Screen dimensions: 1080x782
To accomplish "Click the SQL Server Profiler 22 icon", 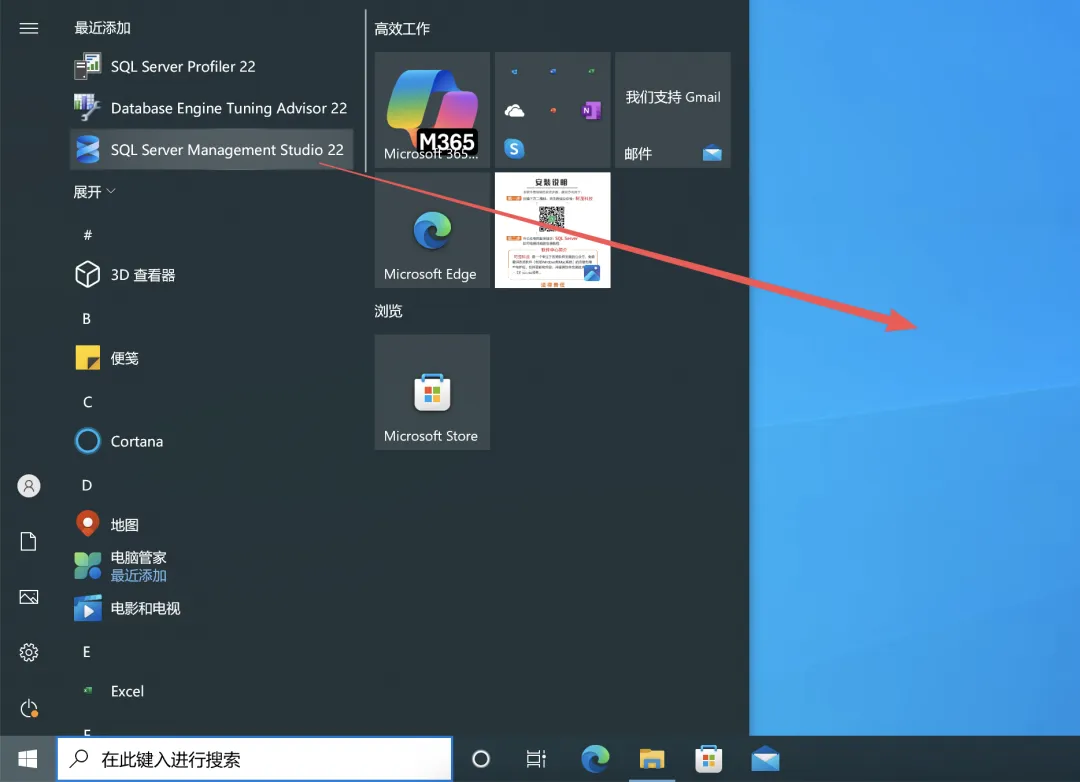I will point(87,66).
